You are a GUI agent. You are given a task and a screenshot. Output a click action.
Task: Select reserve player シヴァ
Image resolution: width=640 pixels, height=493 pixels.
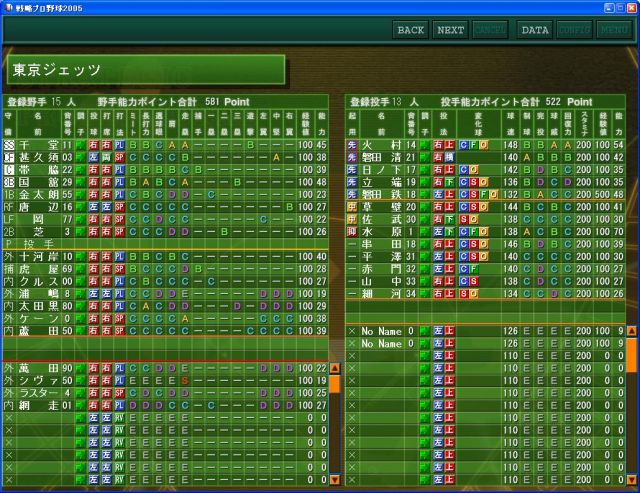[165, 381]
